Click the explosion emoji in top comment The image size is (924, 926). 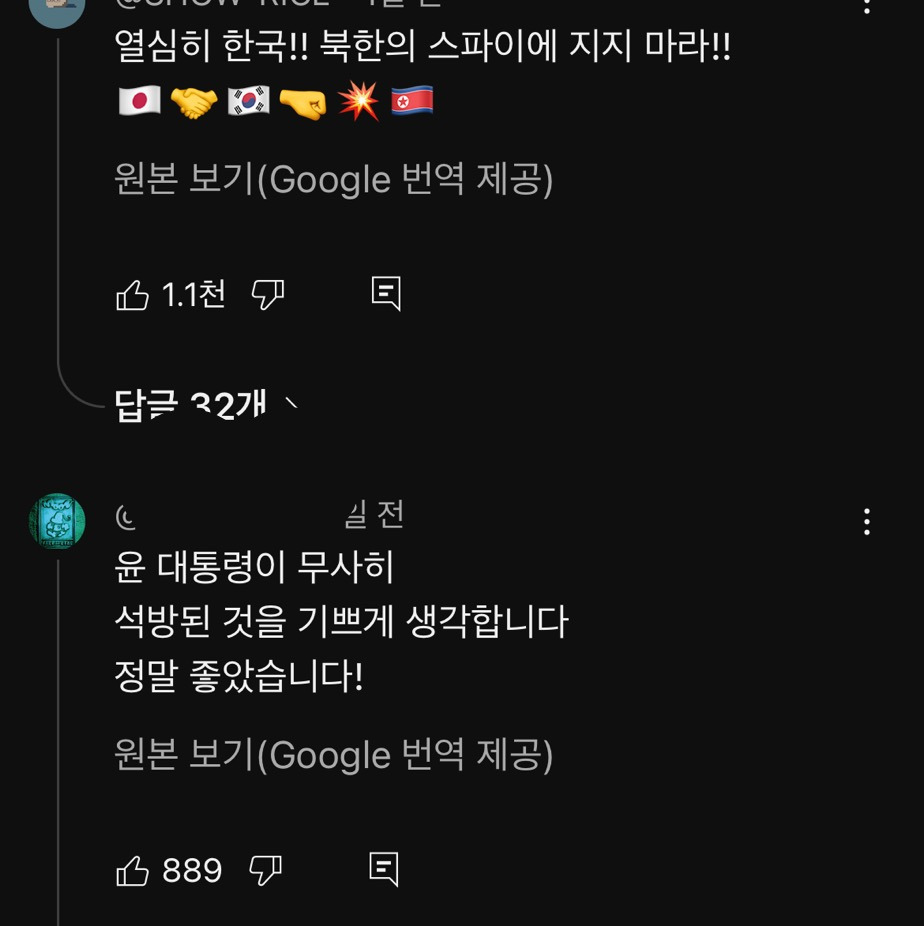pyautogui.click(x=357, y=102)
